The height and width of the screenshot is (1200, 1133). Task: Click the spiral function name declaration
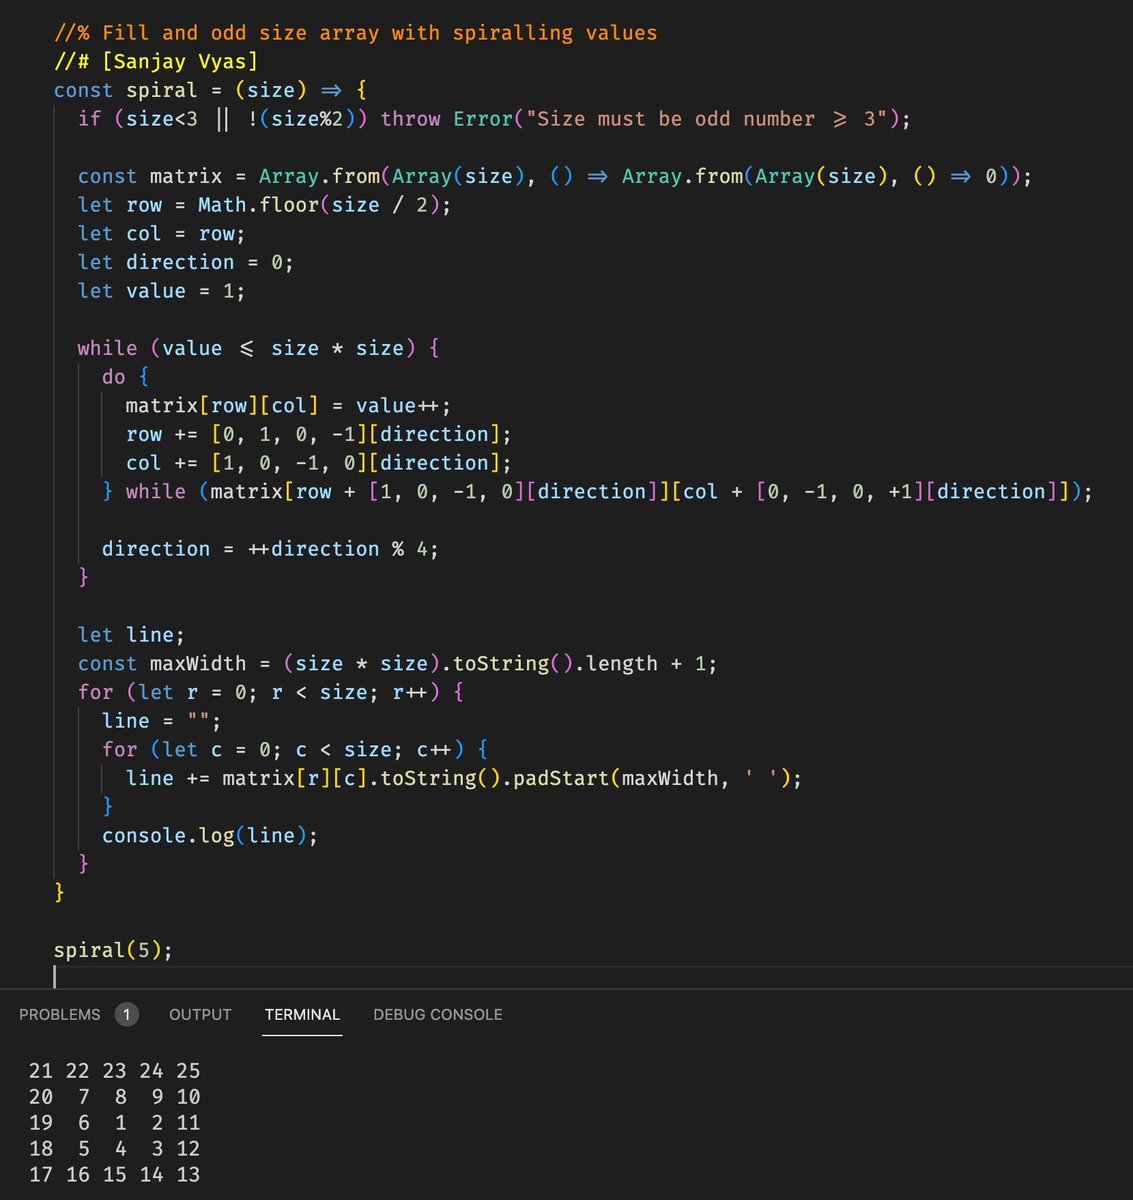pyautogui.click(x=162, y=89)
